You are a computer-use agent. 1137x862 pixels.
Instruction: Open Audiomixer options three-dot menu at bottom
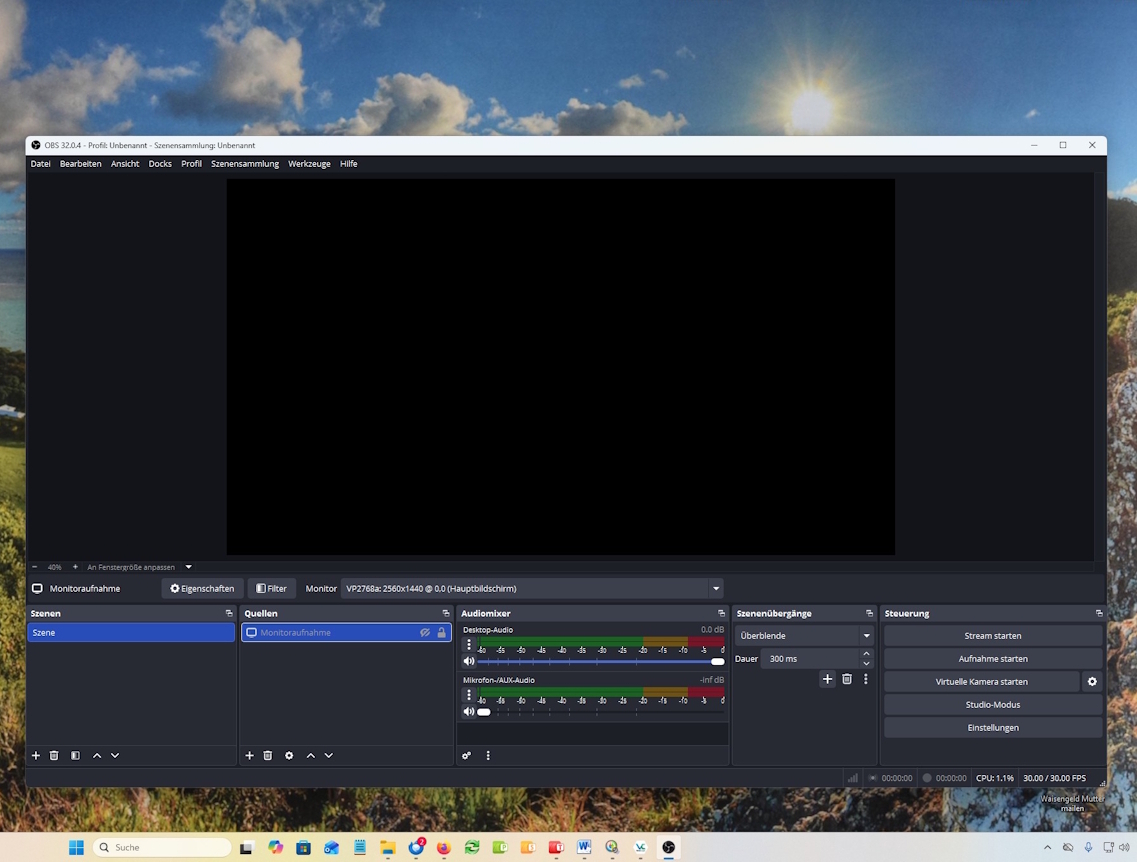pyautogui.click(x=488, y=755)
